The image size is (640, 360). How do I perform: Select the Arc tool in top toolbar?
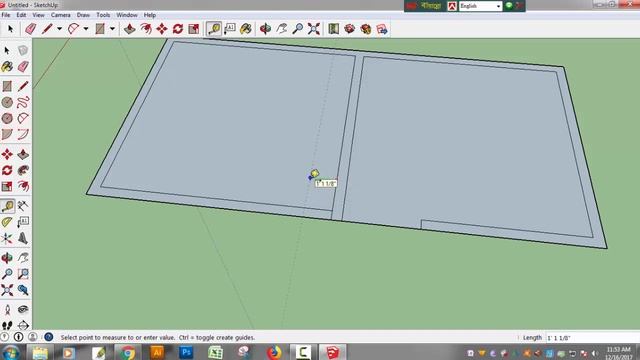click(x=73, y=29)
